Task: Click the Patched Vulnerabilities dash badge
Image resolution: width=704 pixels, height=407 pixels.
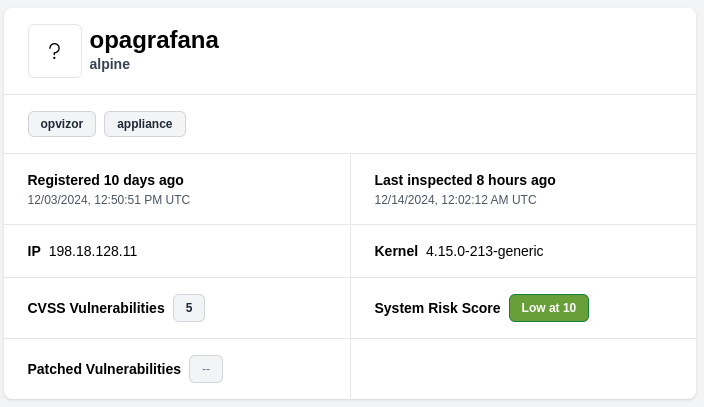Action: coord(206,369)
